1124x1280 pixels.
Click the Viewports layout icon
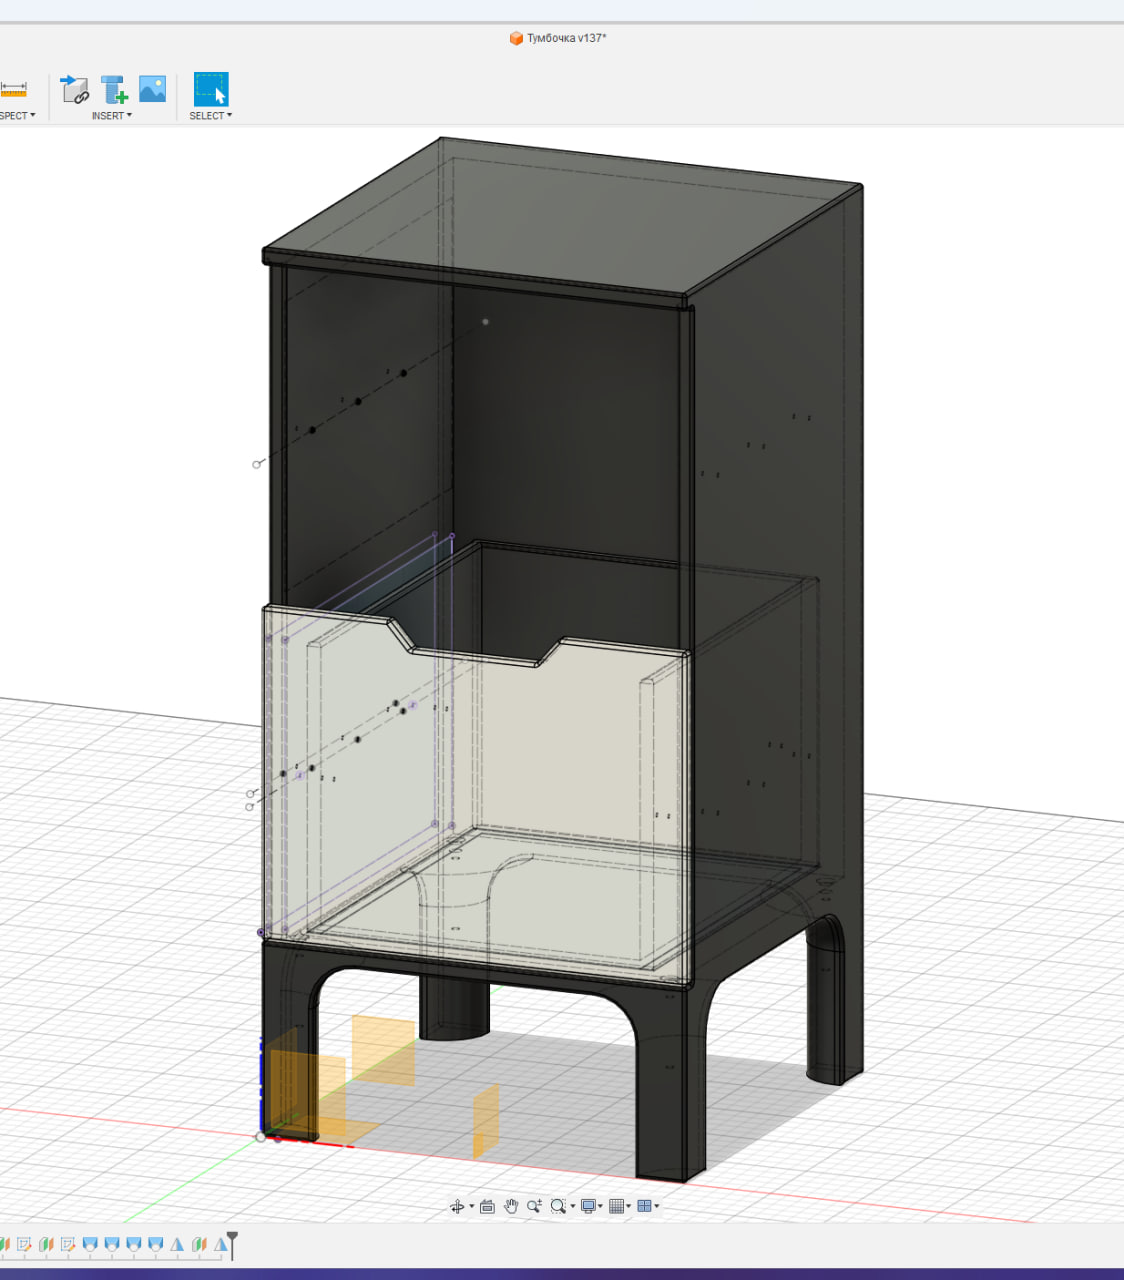(644, 1206)
